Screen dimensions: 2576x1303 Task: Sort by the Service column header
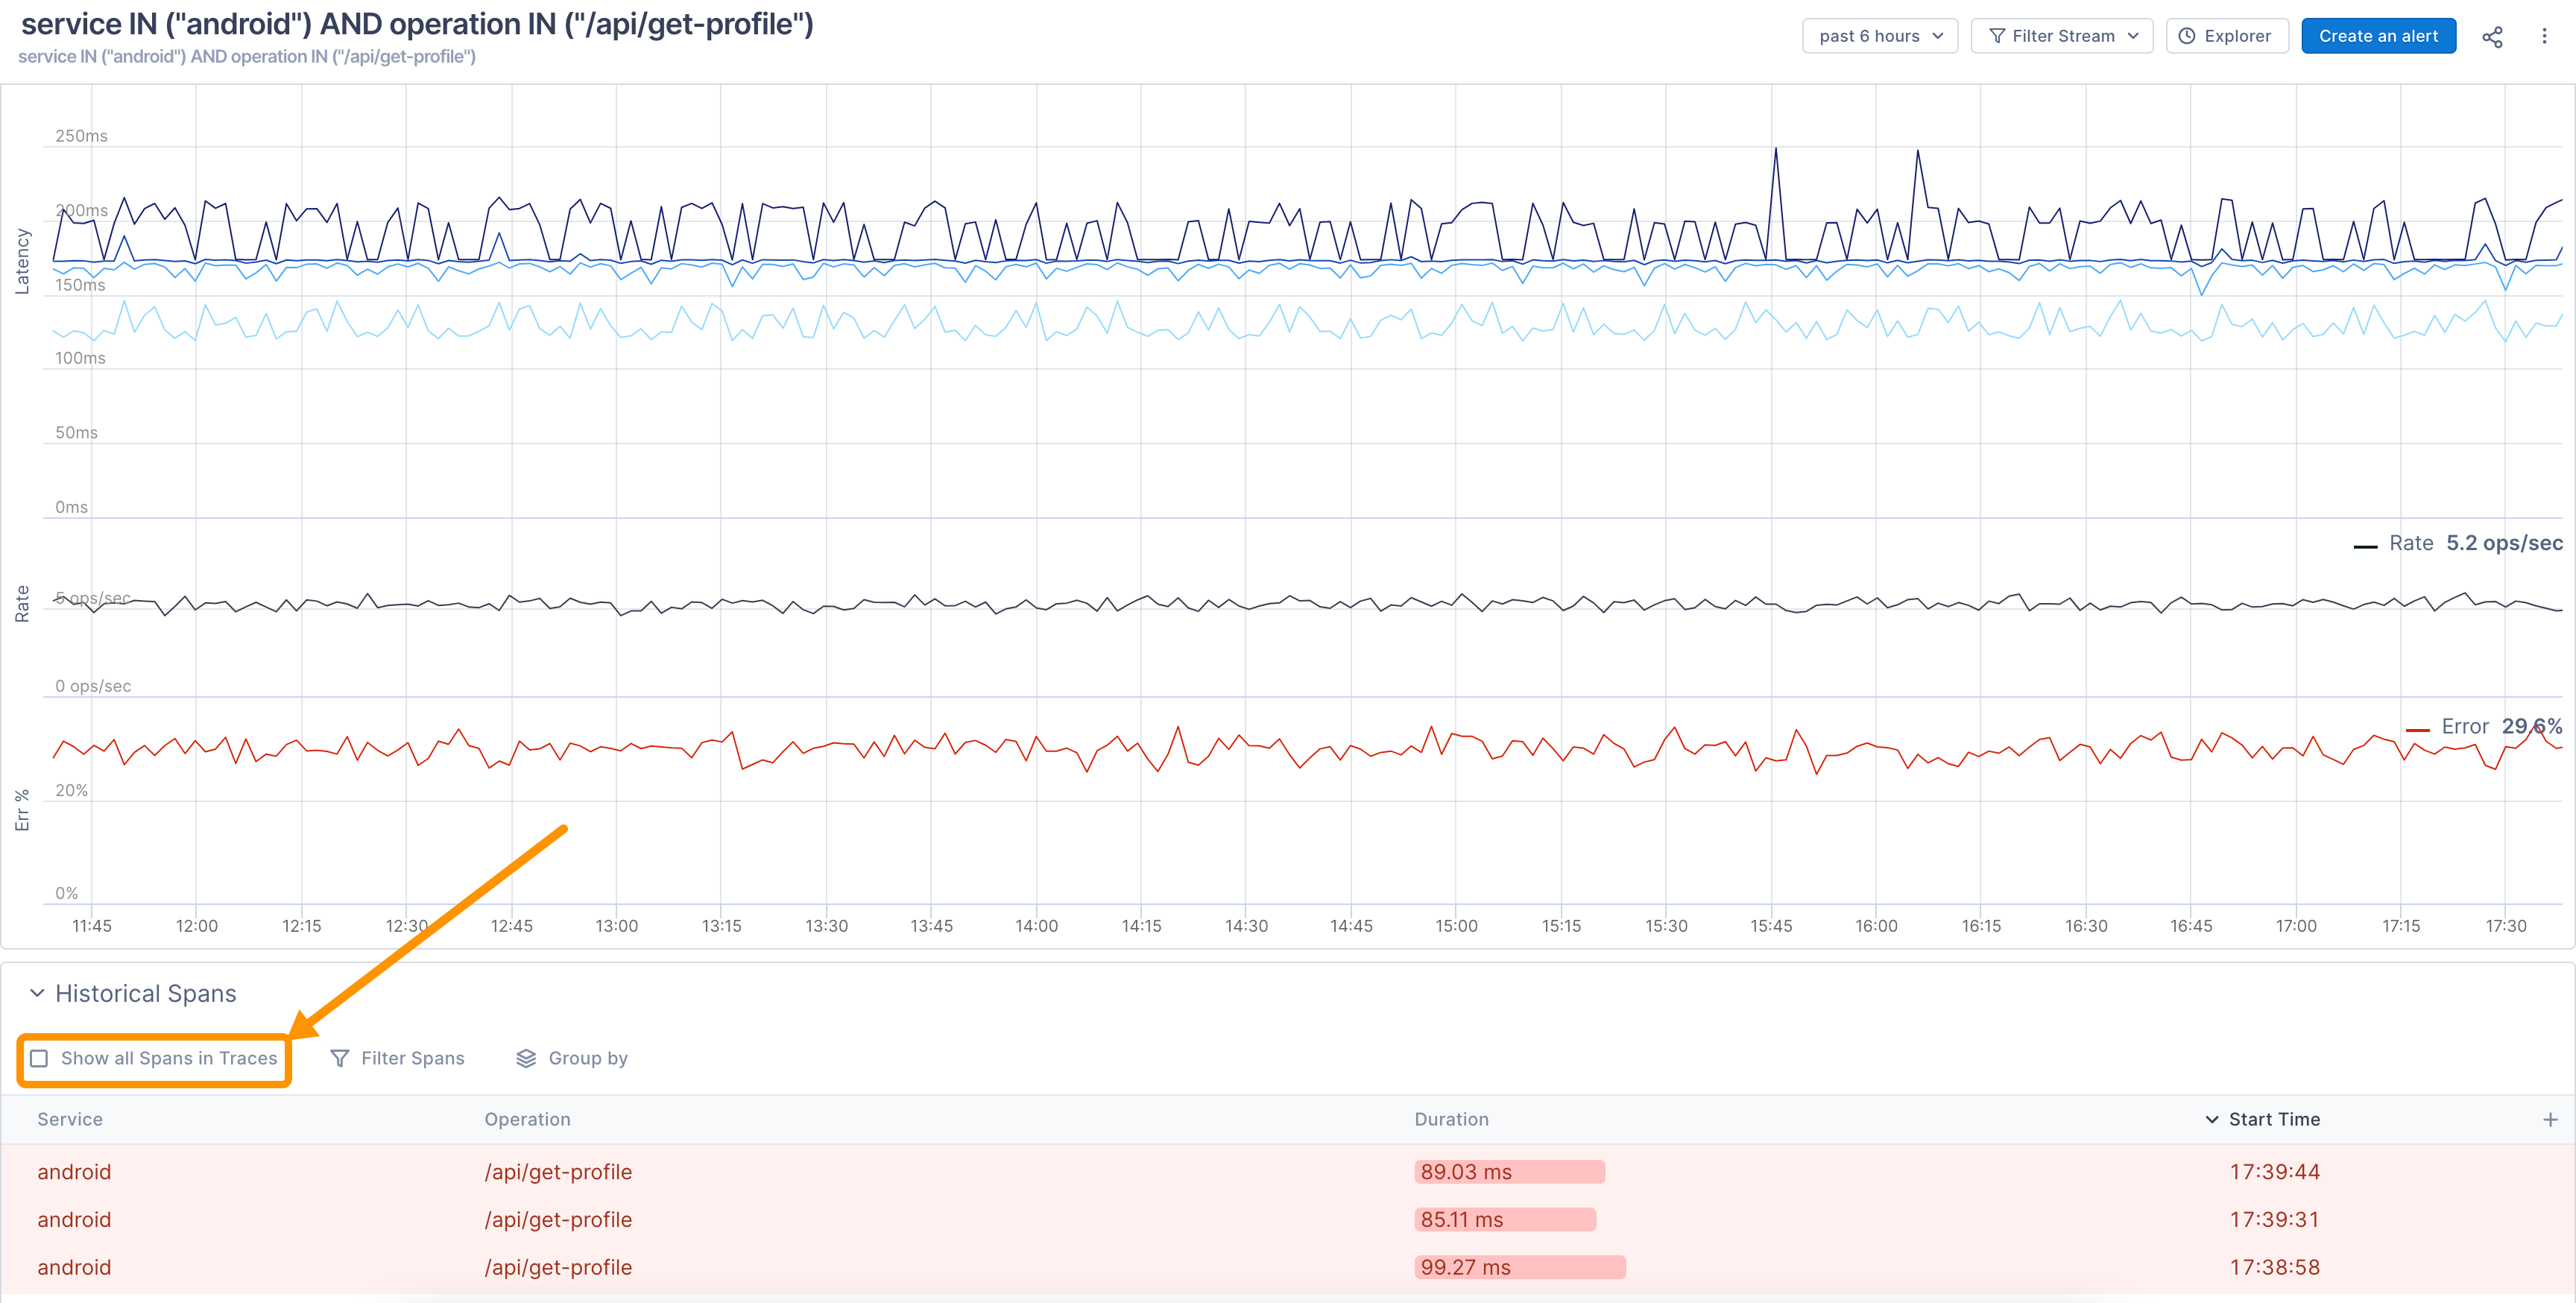pyautogui.click(x=70, y=1119)
